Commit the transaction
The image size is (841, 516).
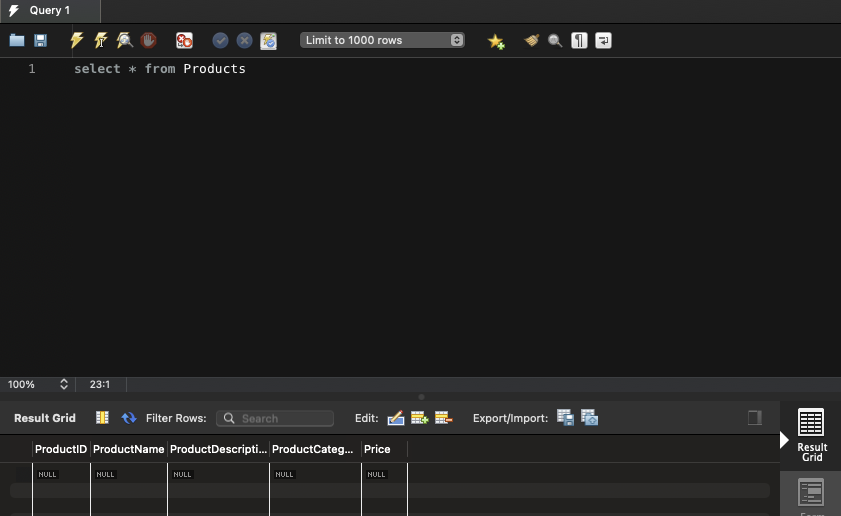[x=220, y=41]
